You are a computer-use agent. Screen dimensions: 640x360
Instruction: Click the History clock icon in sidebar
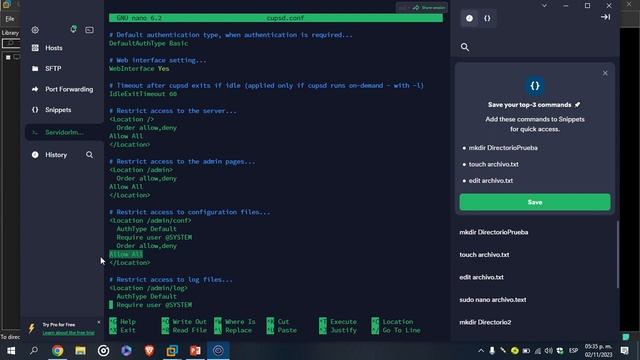point(35,155)
